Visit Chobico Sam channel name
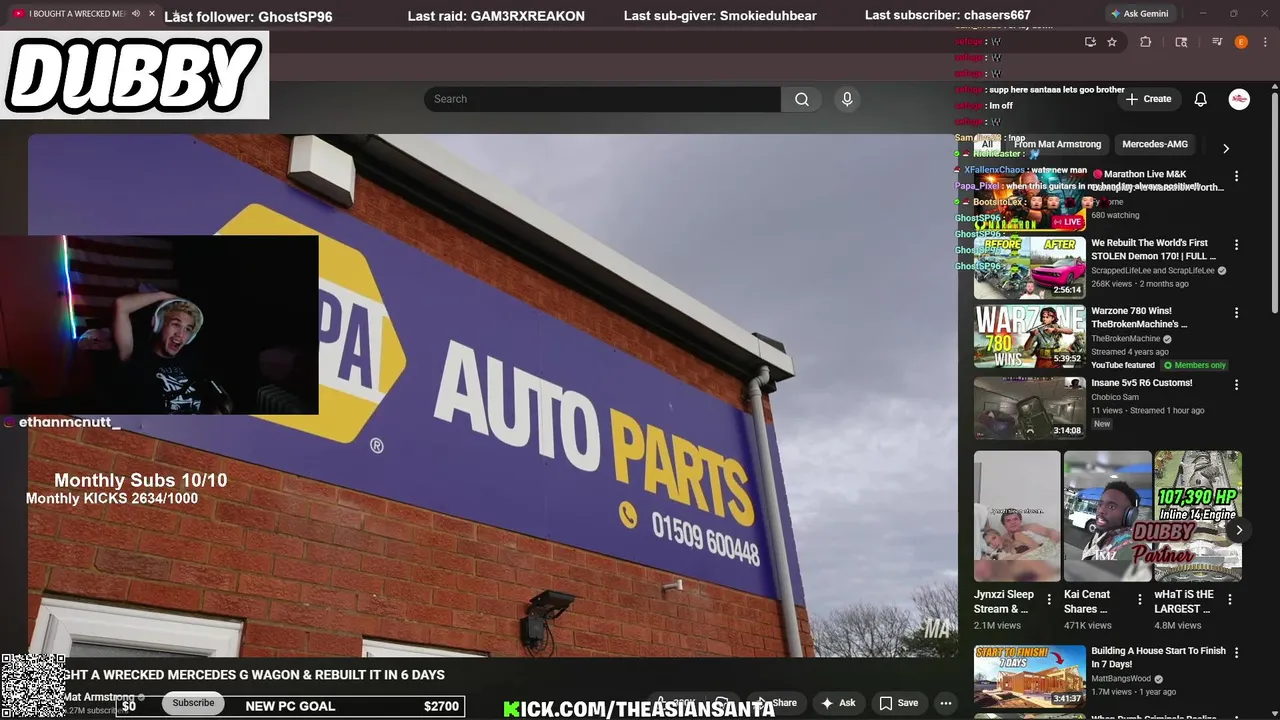The image size is (1280, 720). [1115, 397]
